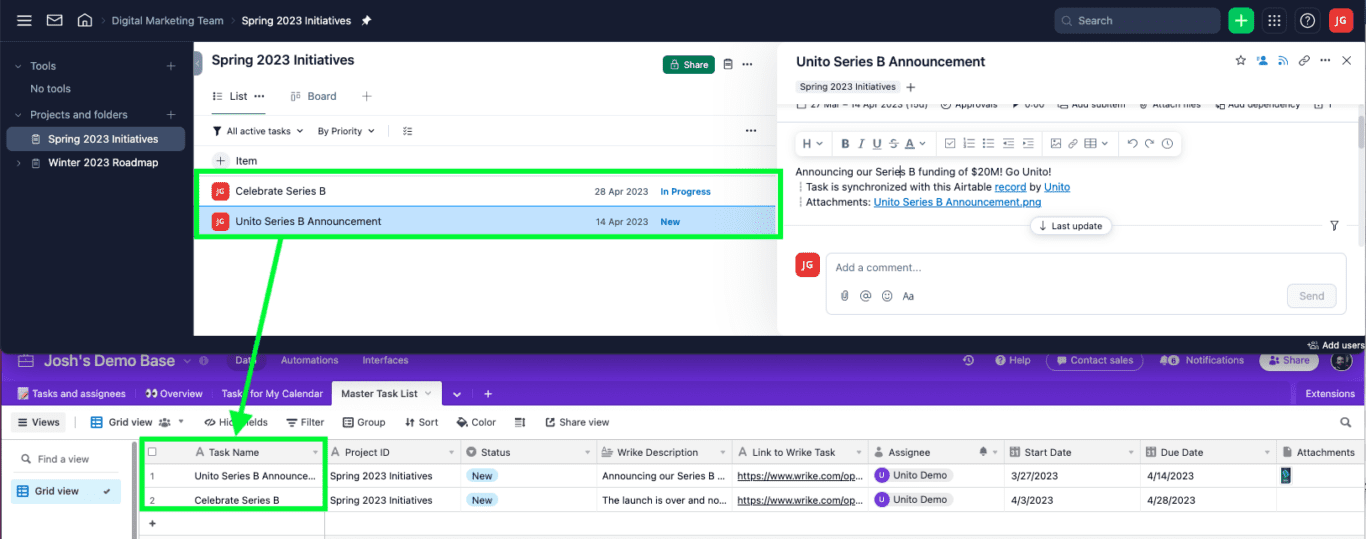Open Airtable record link in description
This screenshot has height=539, width=1366.
(x=1010, y=187)
